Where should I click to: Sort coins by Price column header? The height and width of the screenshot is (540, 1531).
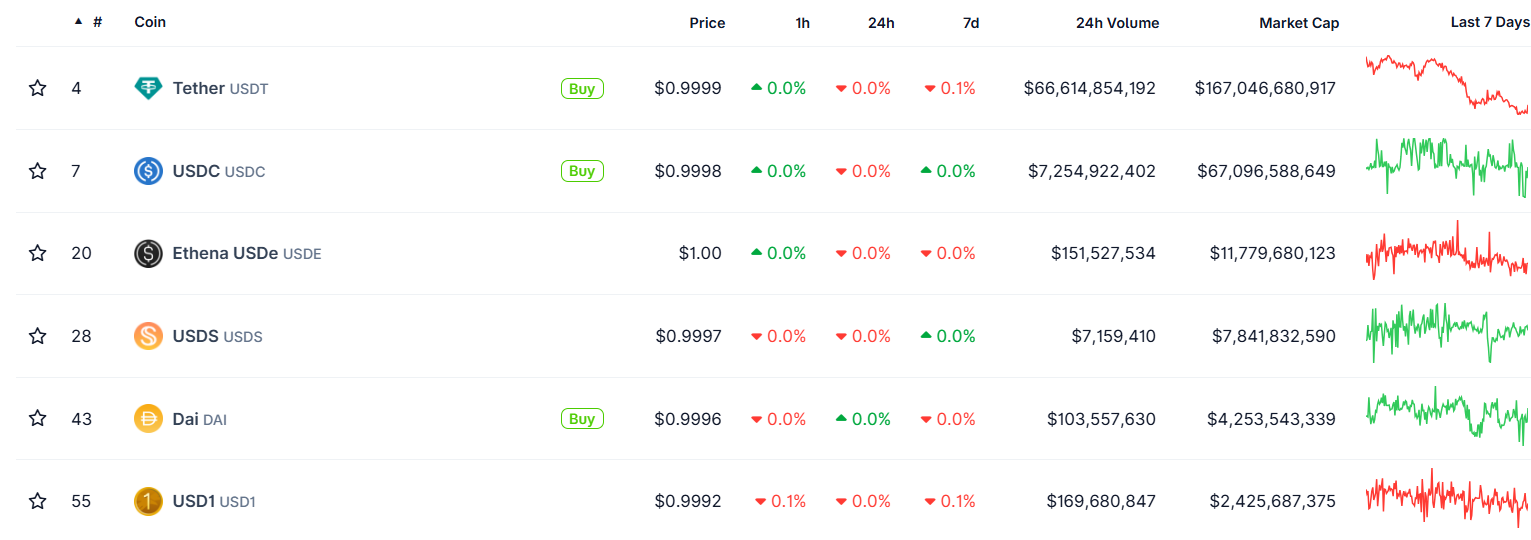(x=707, y=23)
